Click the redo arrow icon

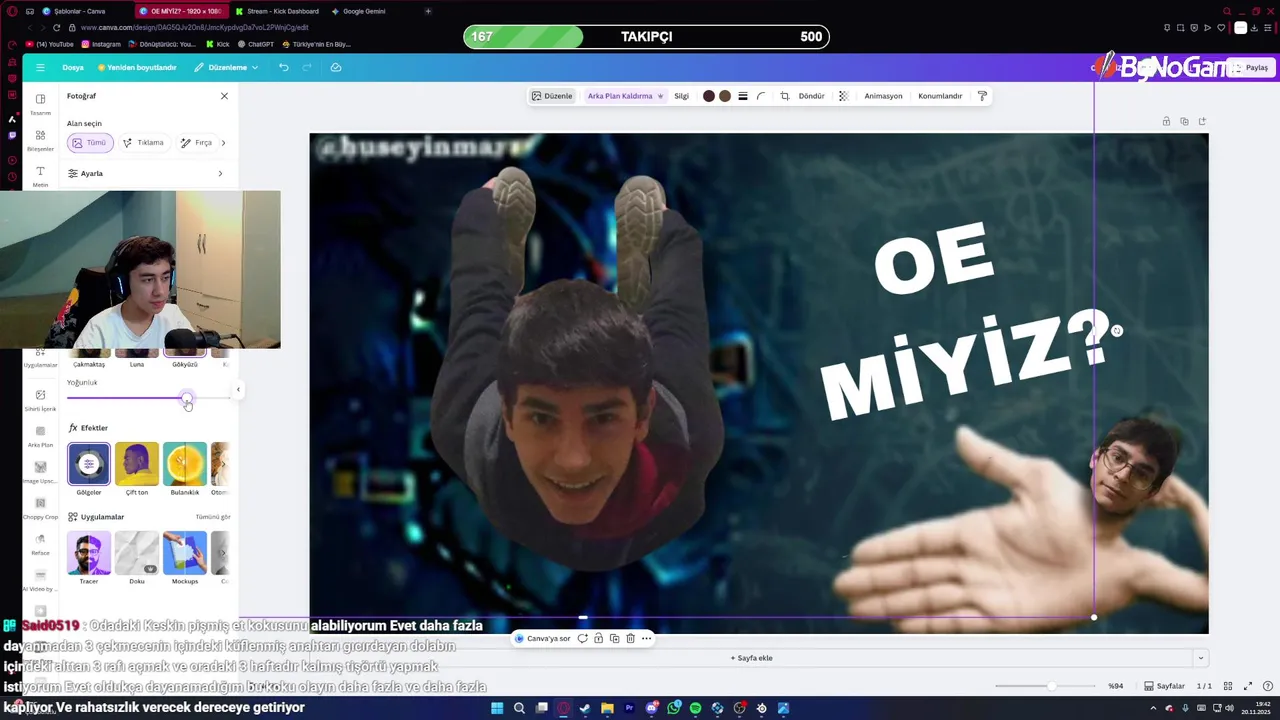pos(307,67)
